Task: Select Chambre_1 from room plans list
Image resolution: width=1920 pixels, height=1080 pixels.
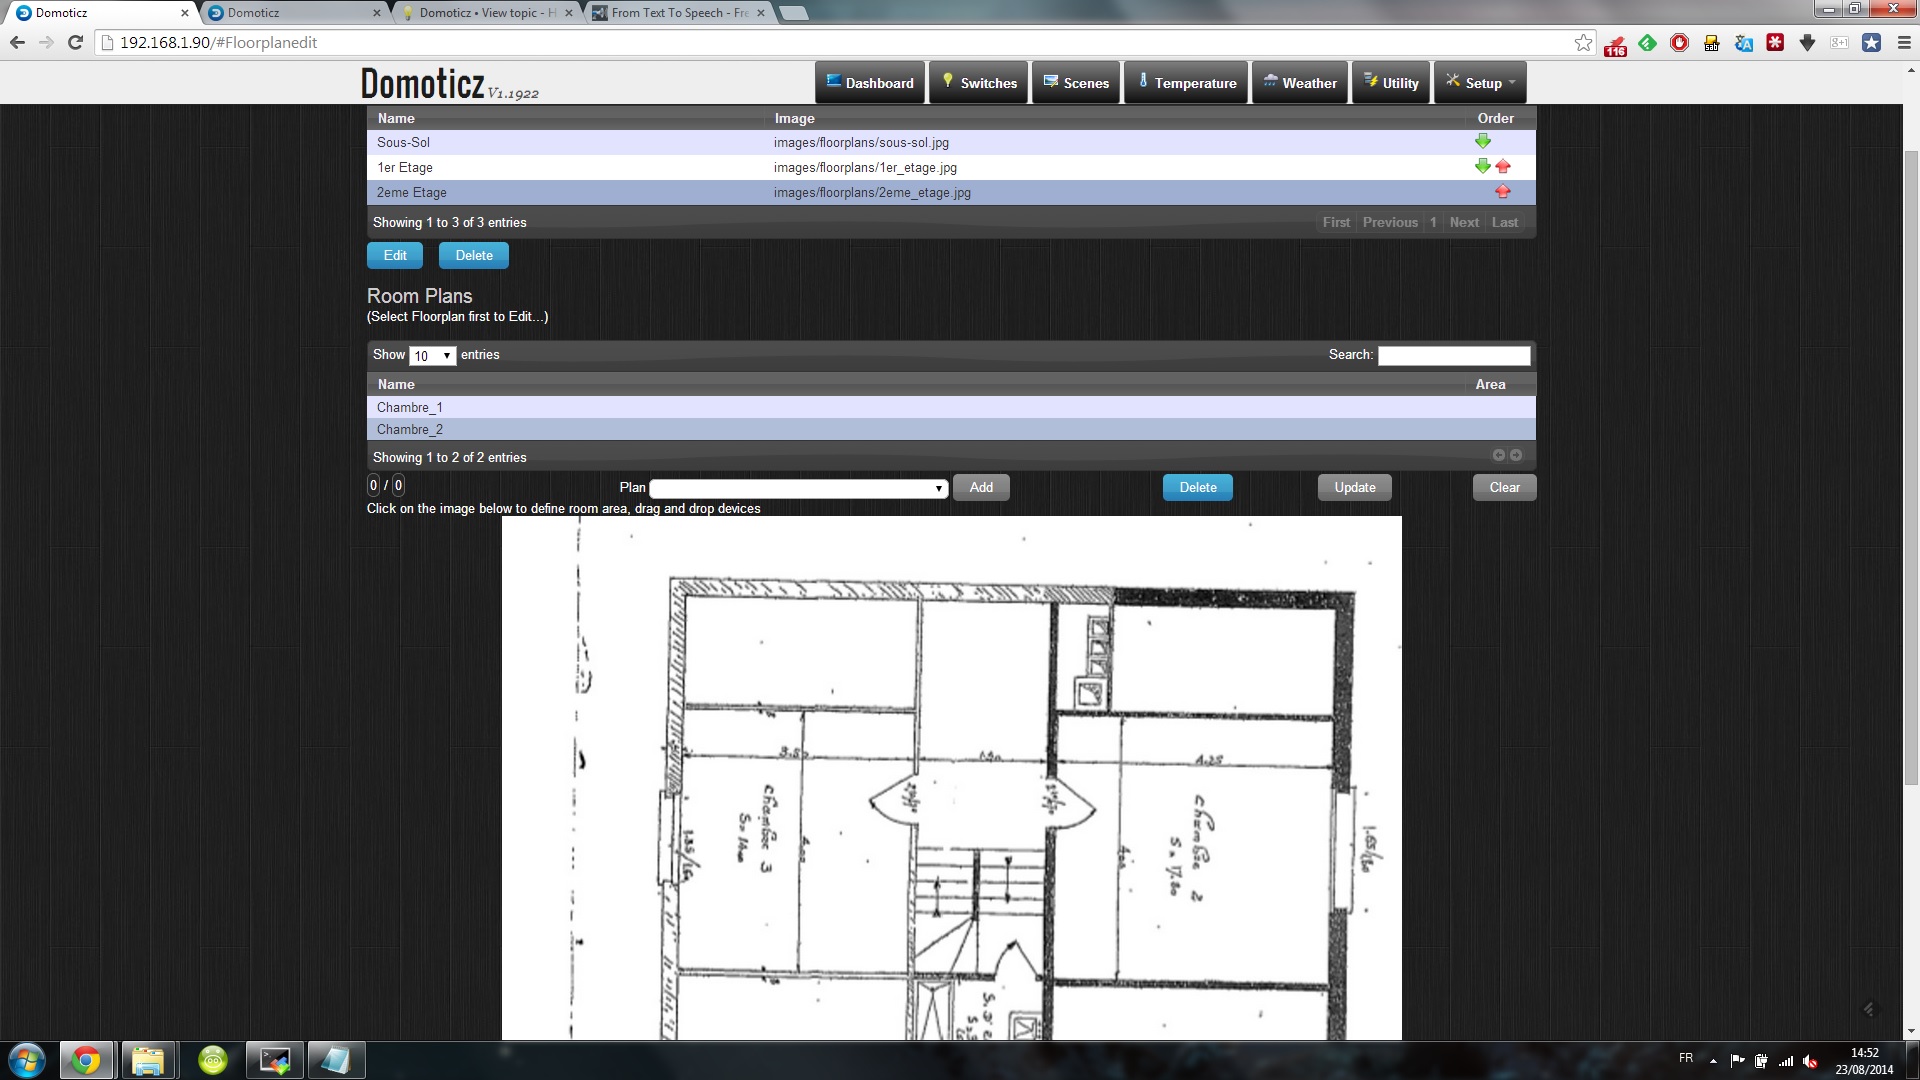Action: coord(409,406)
